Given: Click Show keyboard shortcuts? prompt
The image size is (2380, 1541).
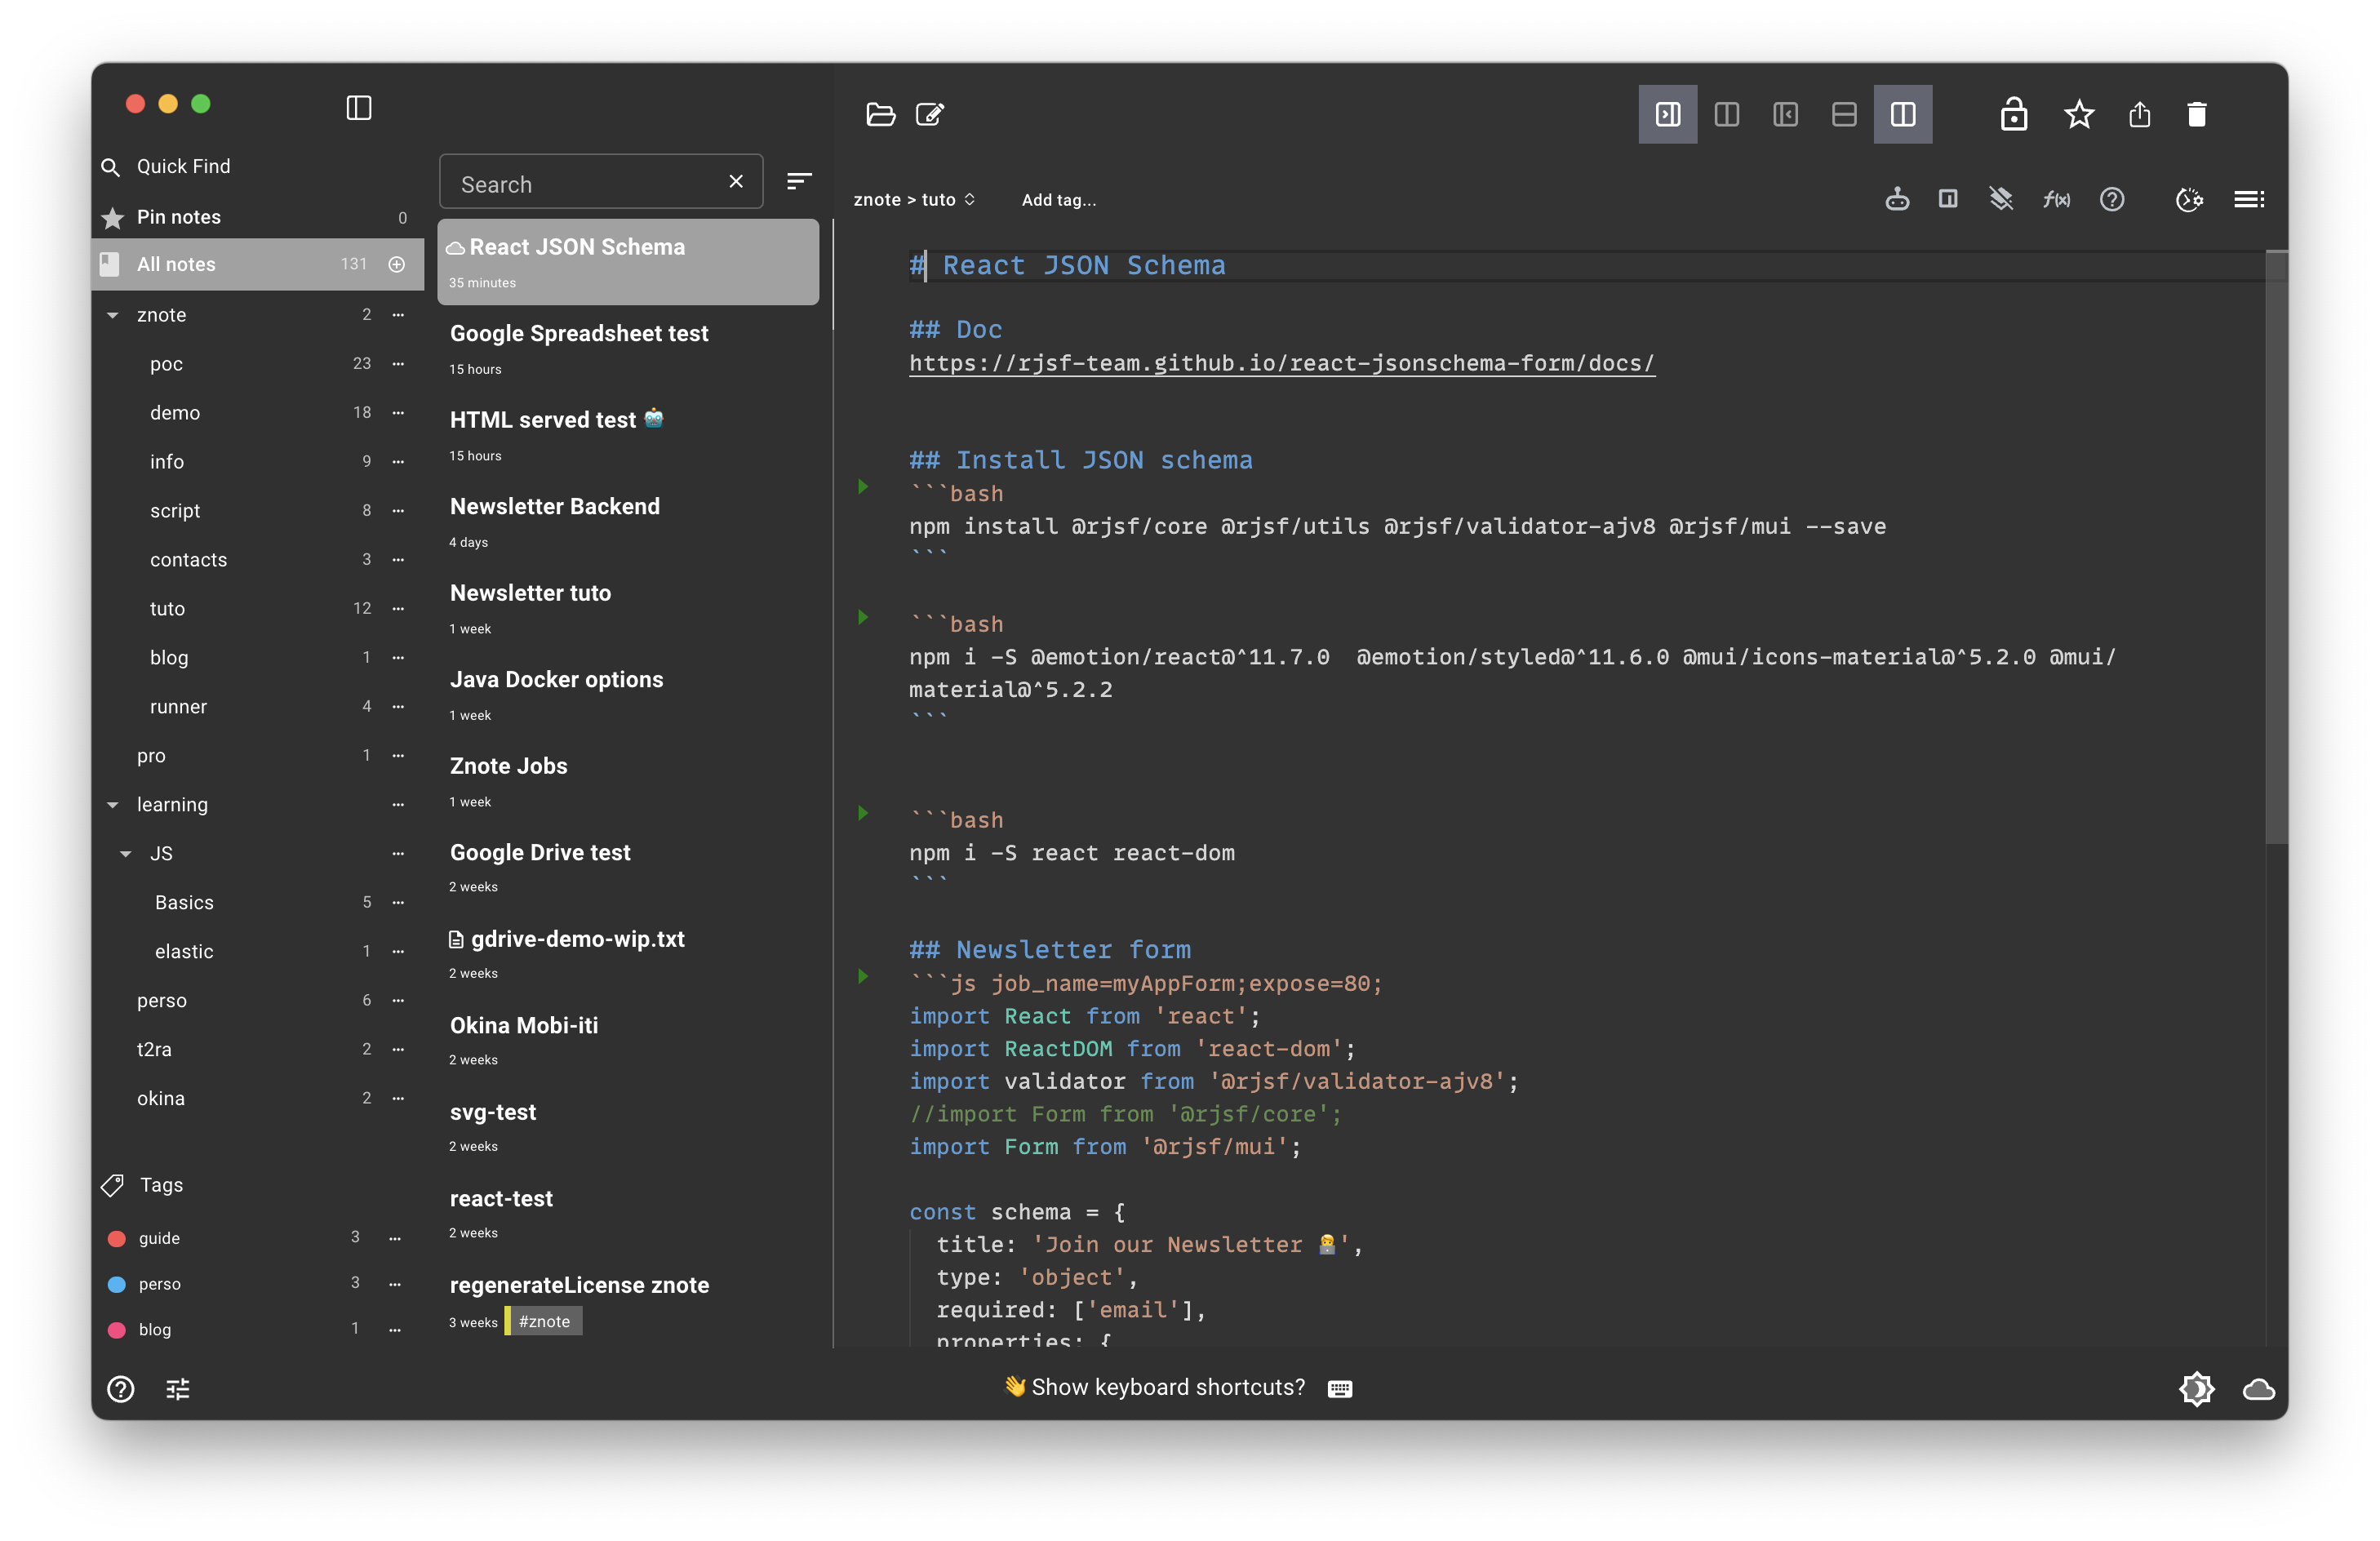Looking at the screenshot, I should (x=1168, y=1388).
